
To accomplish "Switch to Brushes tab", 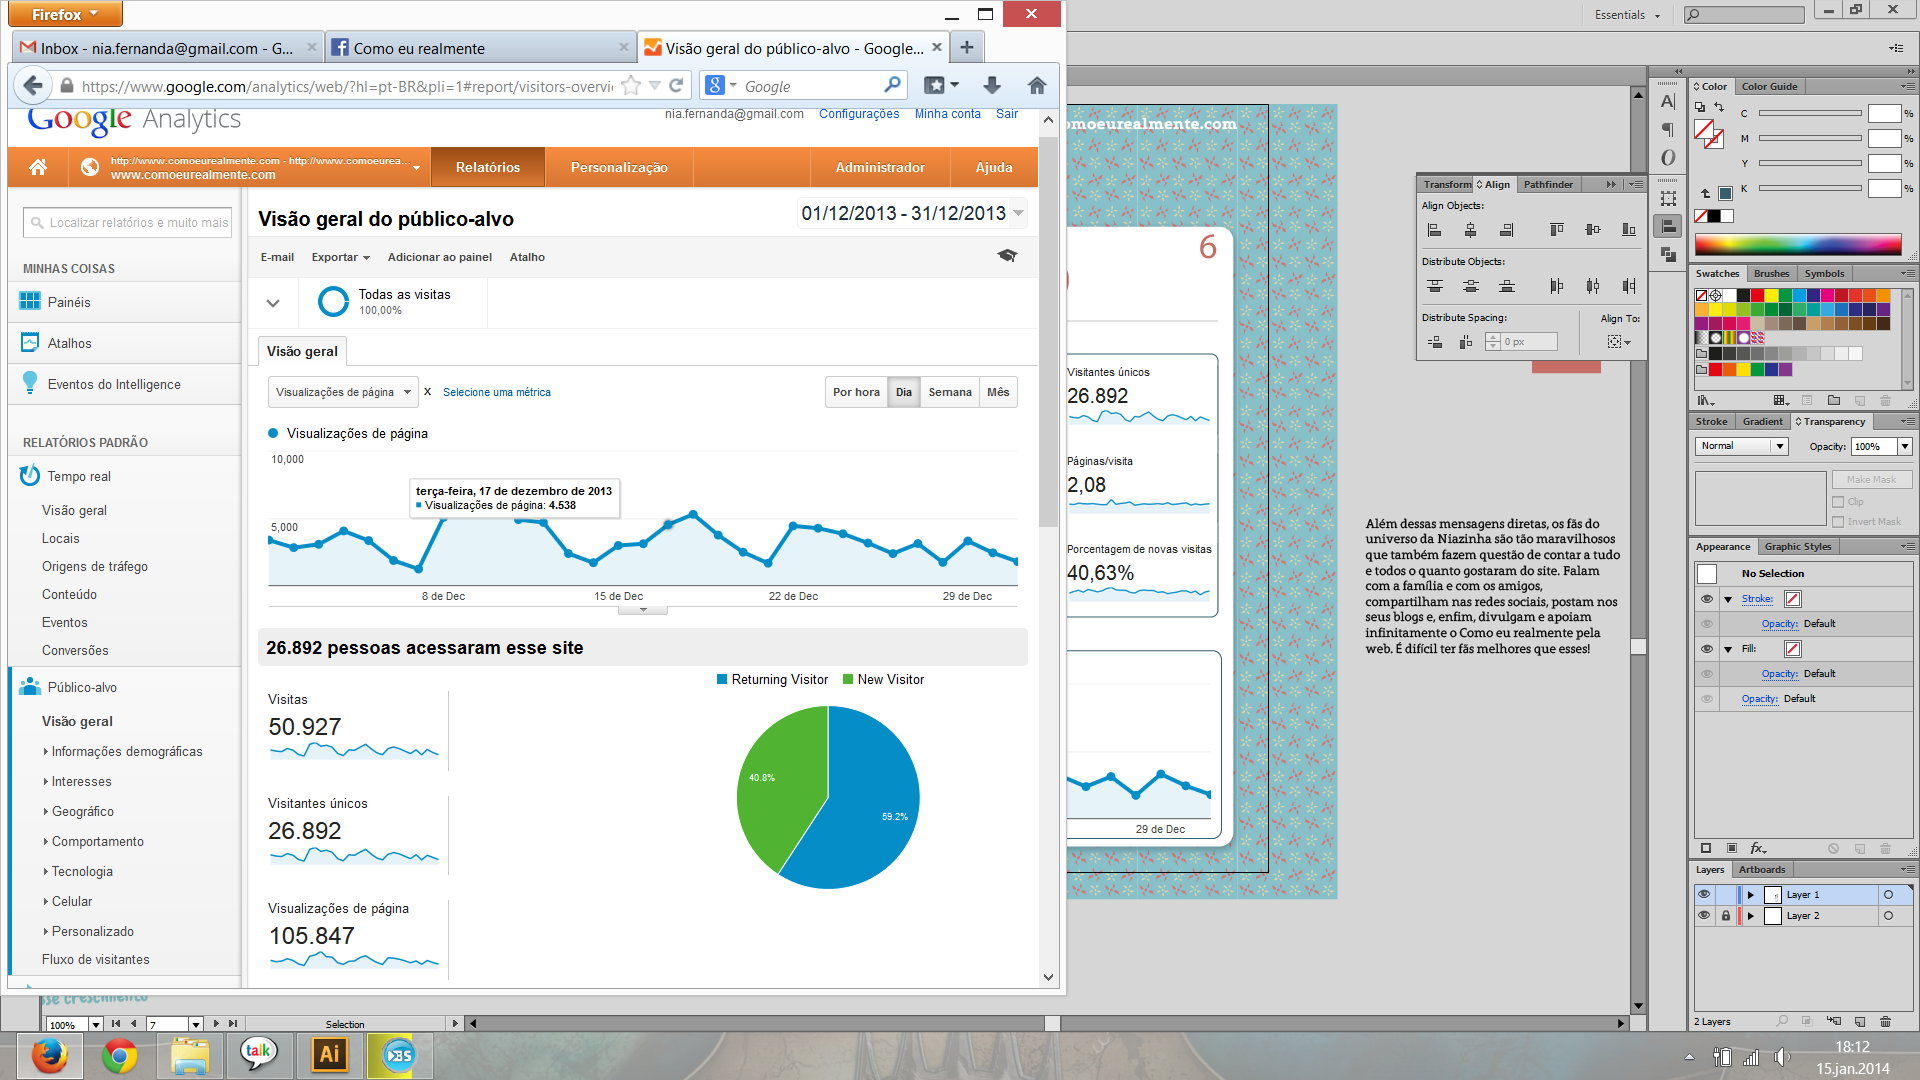I will pos(1771,273).
